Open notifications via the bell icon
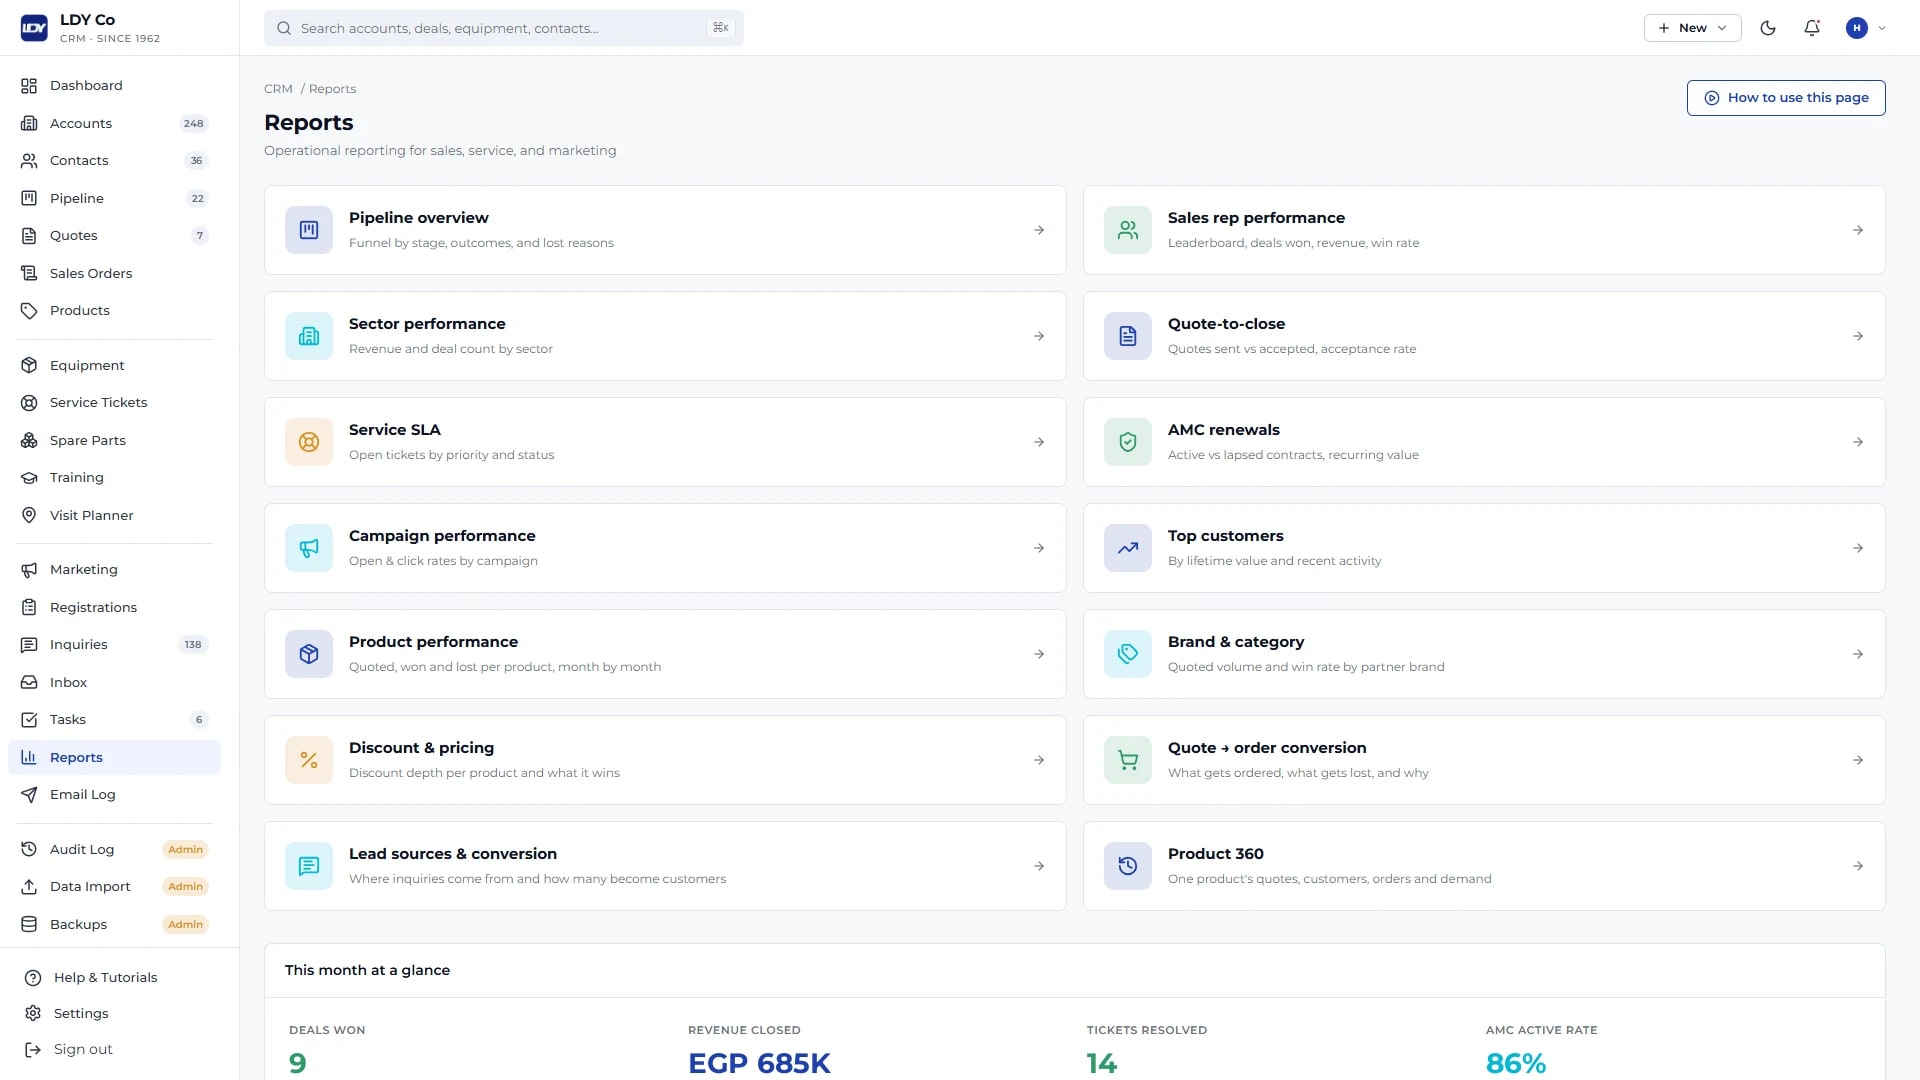The image size is (1920, 1080). coord(1812,28)
